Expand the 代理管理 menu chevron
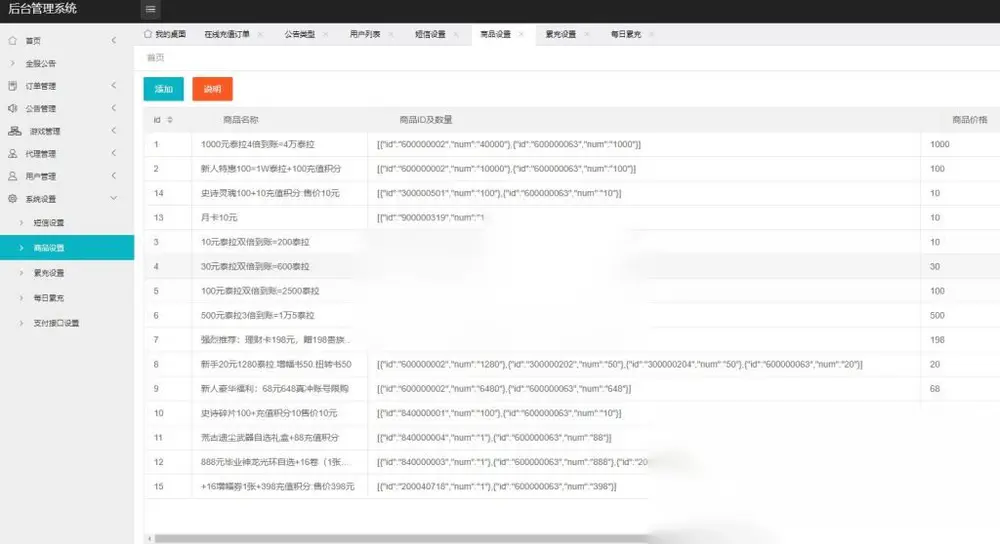Viewport: 1000px width, 544px height. pyautogui.click(x=114, y=154)
